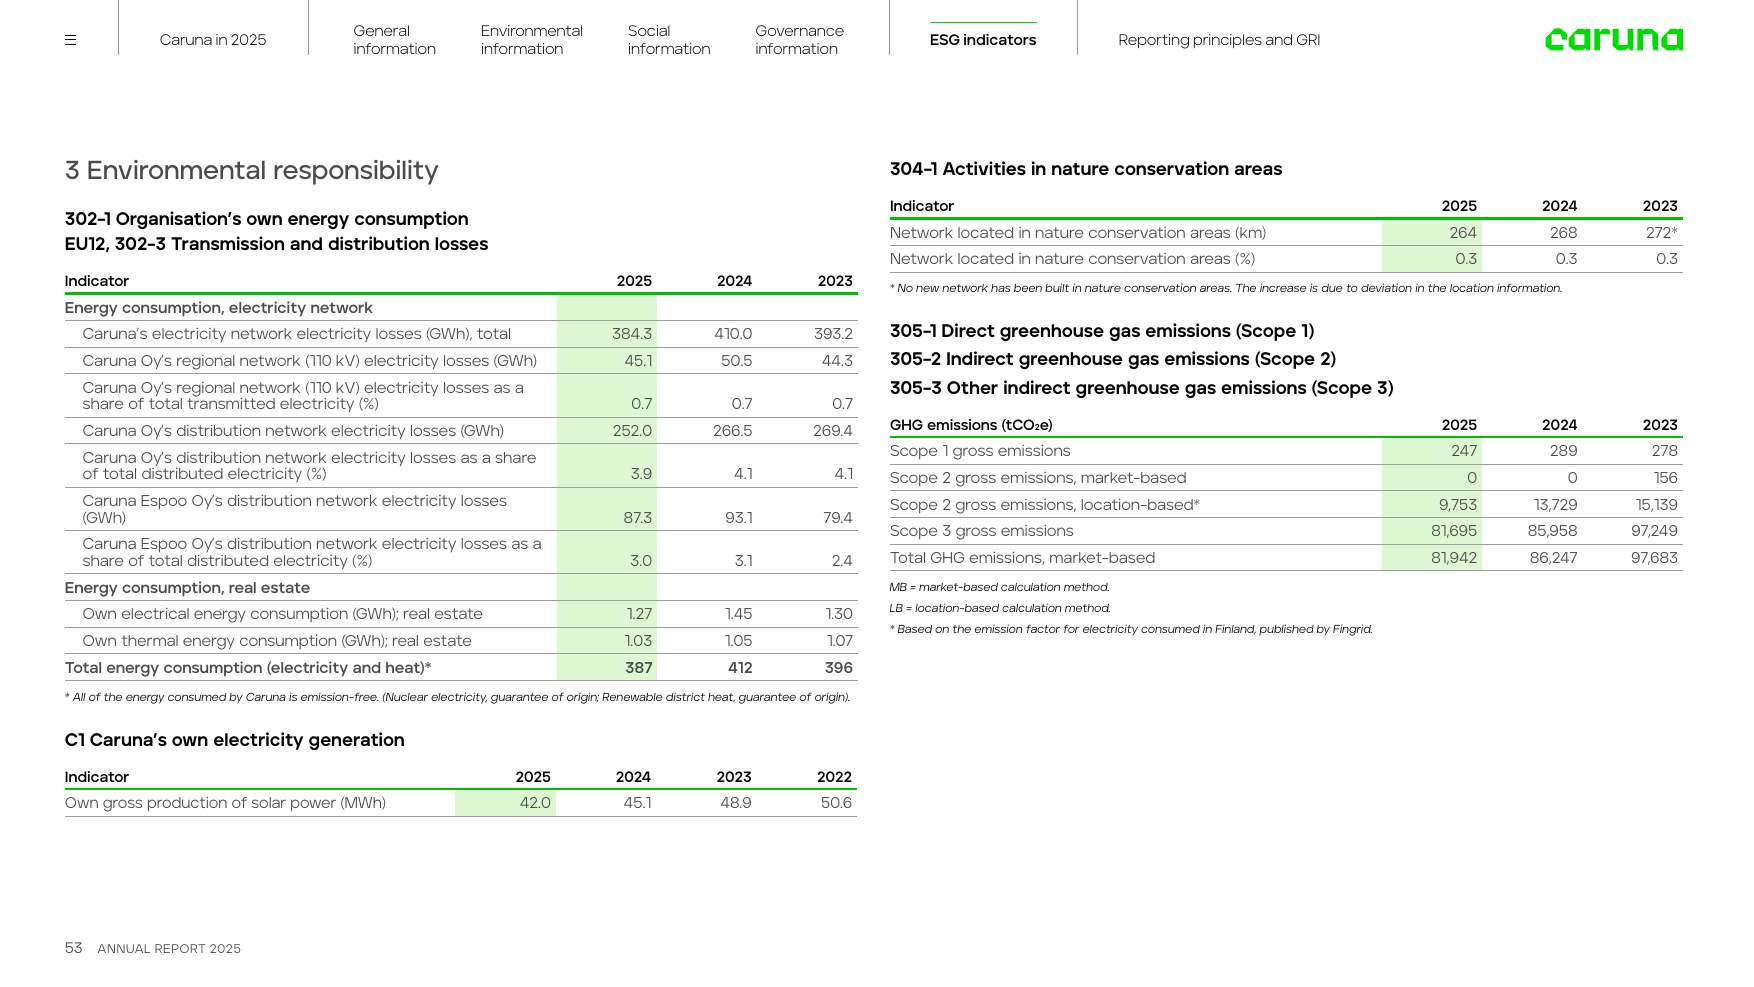Open Reporting principles and GRI

pyautogui.click(x=1219, y=40)
